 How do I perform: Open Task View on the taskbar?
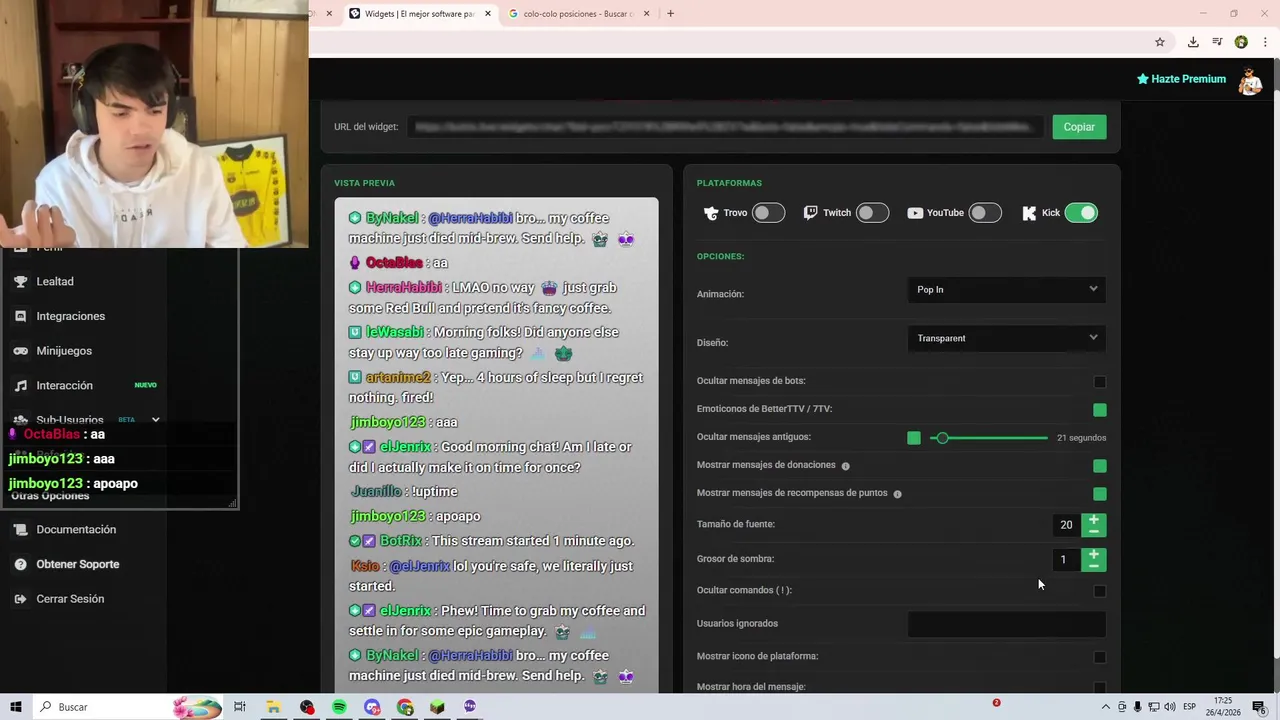240,707
